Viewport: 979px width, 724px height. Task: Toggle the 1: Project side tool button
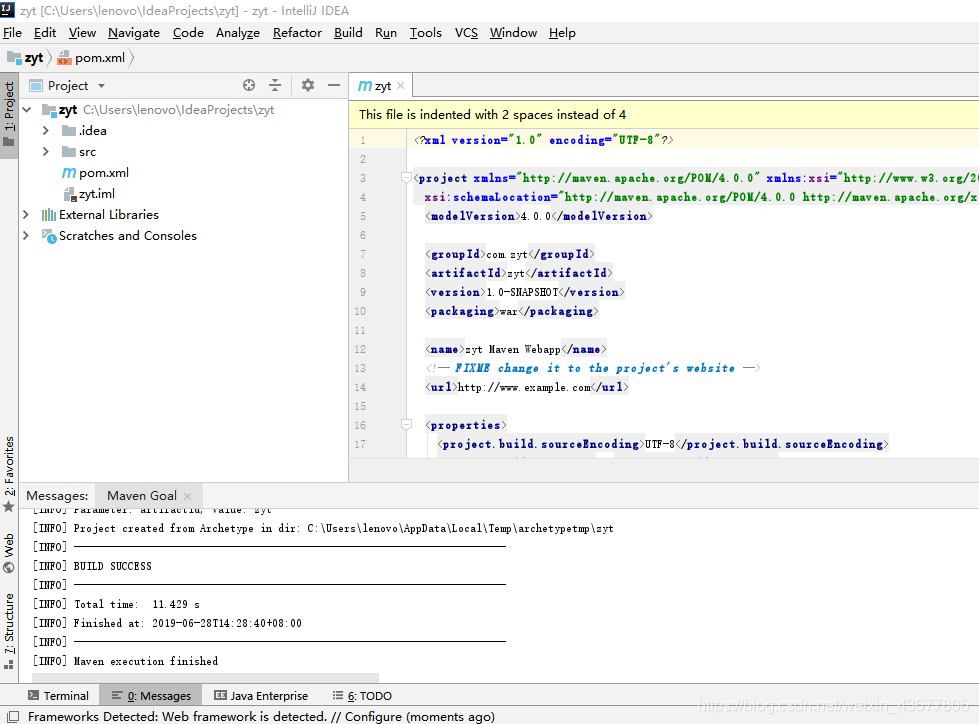(x=9, y=114)
